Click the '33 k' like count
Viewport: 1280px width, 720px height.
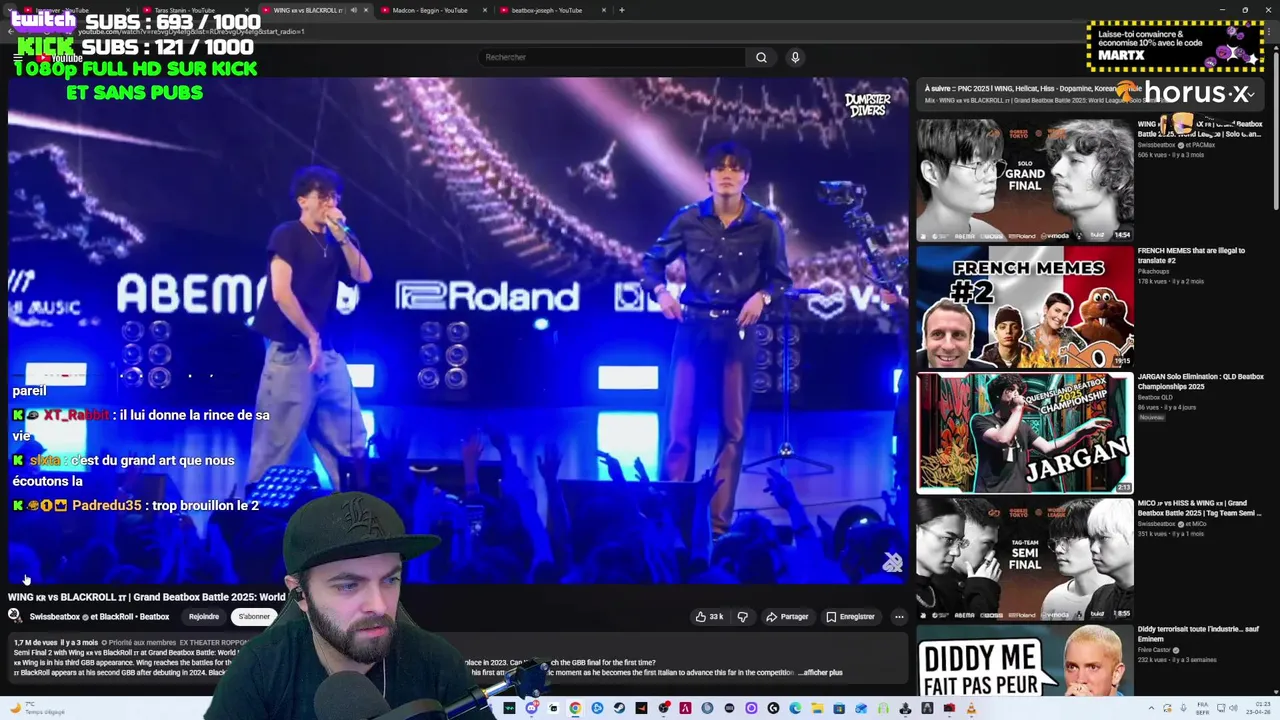tap(716, 617)
